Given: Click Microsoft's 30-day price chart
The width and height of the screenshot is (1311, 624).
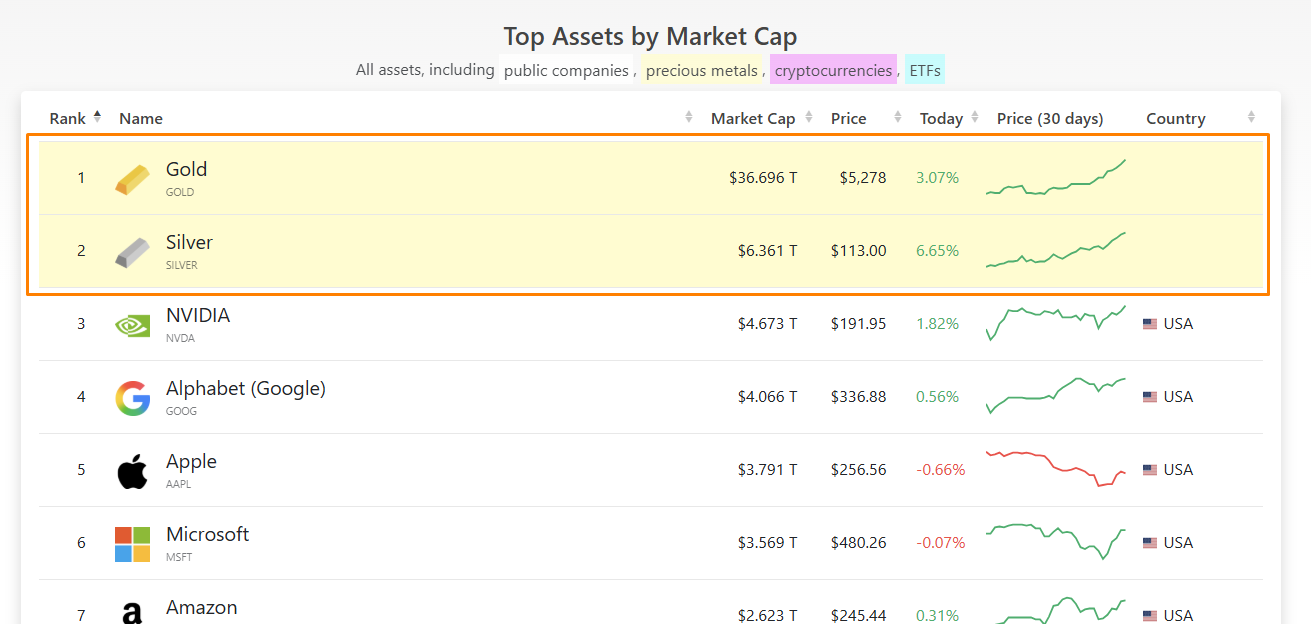Looking at the screenshot, I should (1056, 543).
